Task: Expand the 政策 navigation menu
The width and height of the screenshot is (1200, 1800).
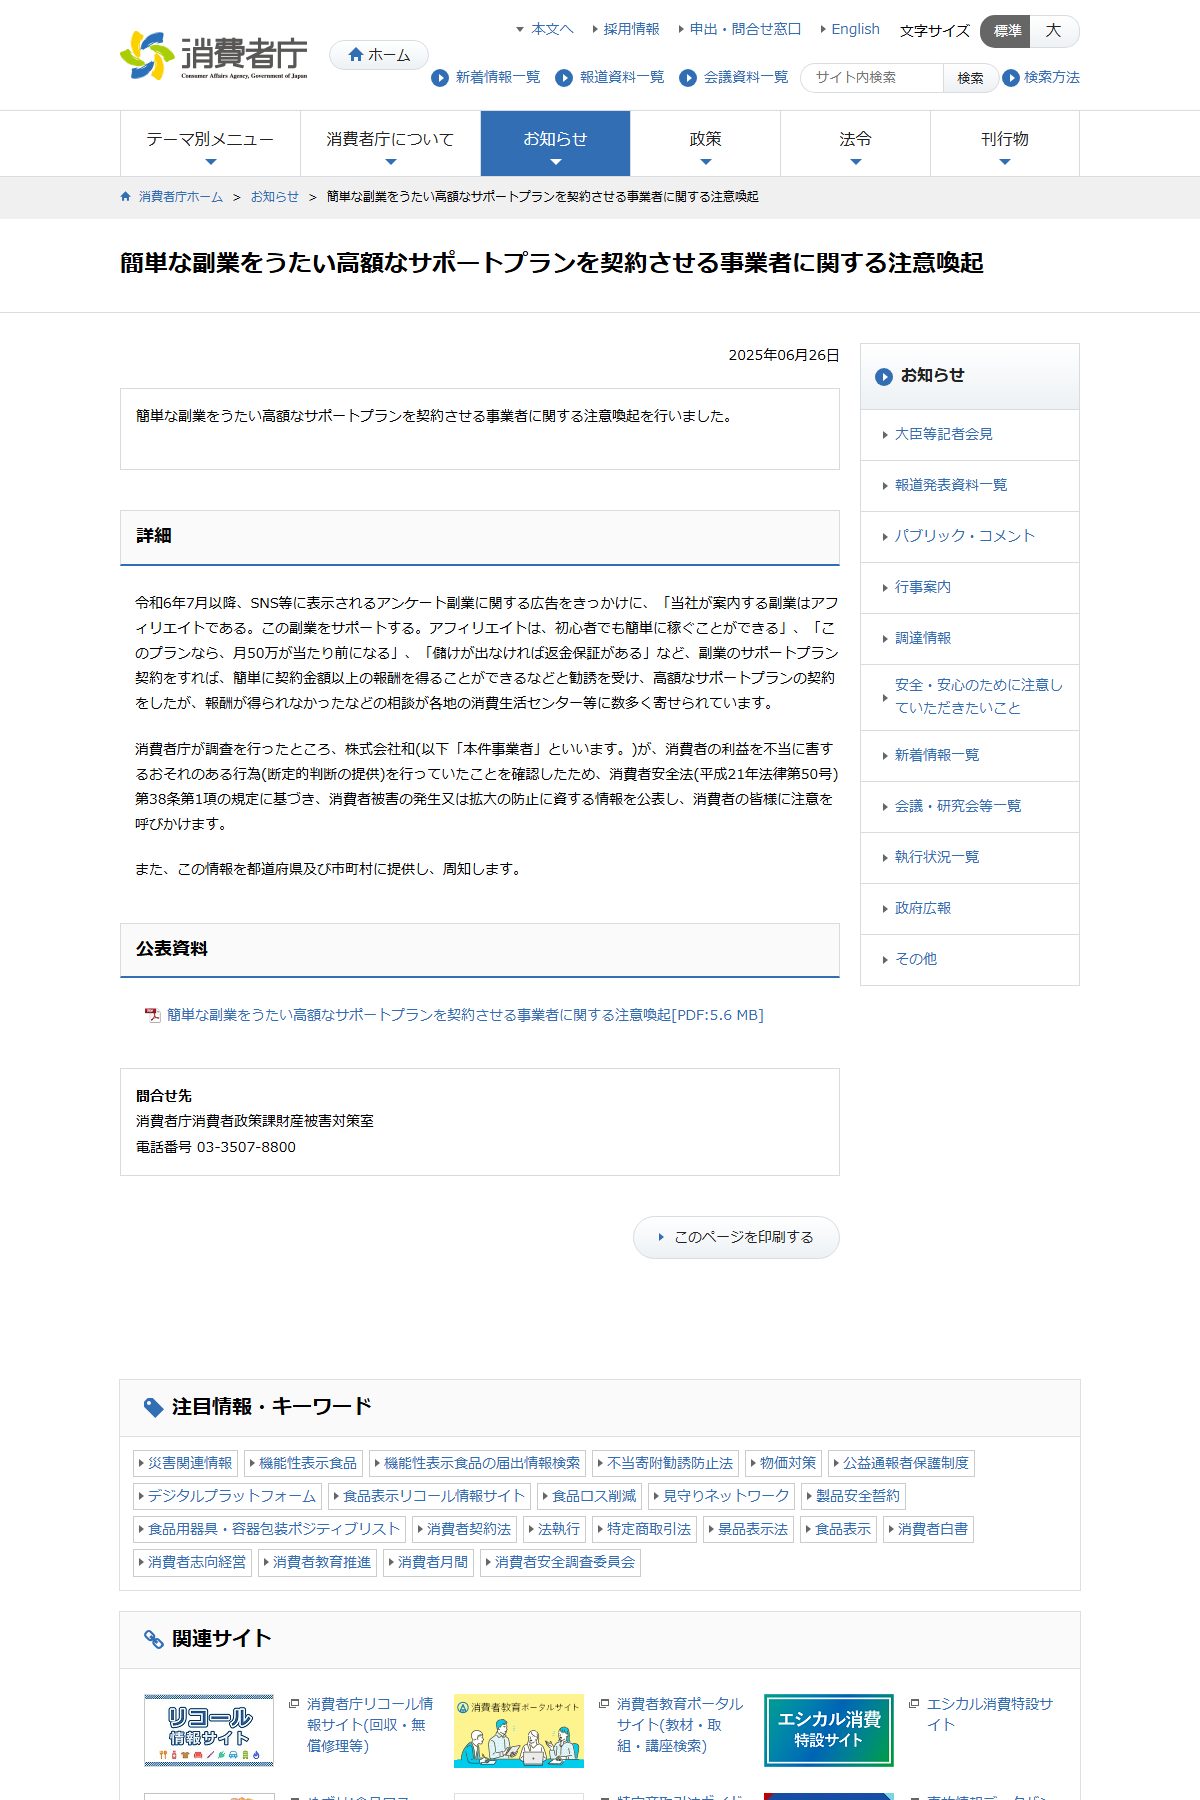Action: (705, 144)
